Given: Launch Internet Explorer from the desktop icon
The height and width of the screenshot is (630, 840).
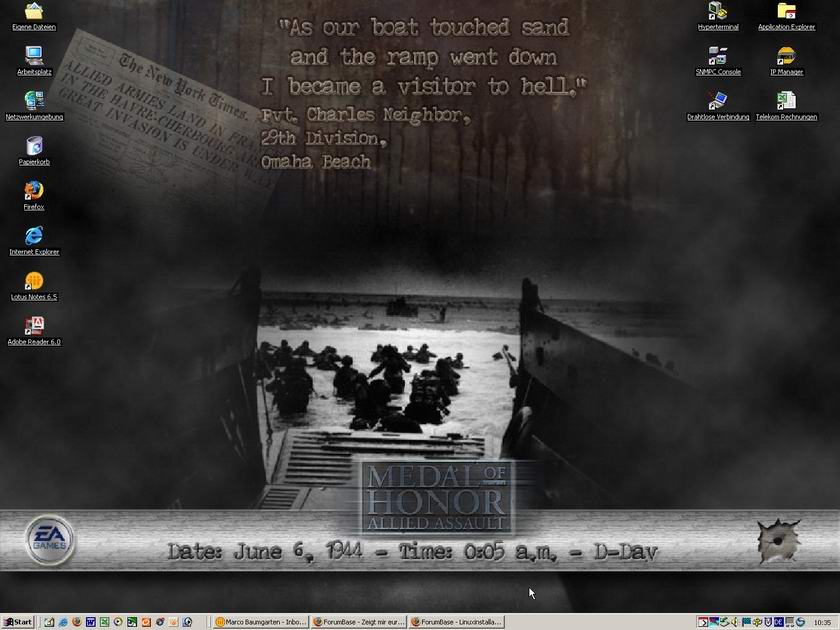Looking at the screenshot, I should pyautogui.click(x=34, y=241).
